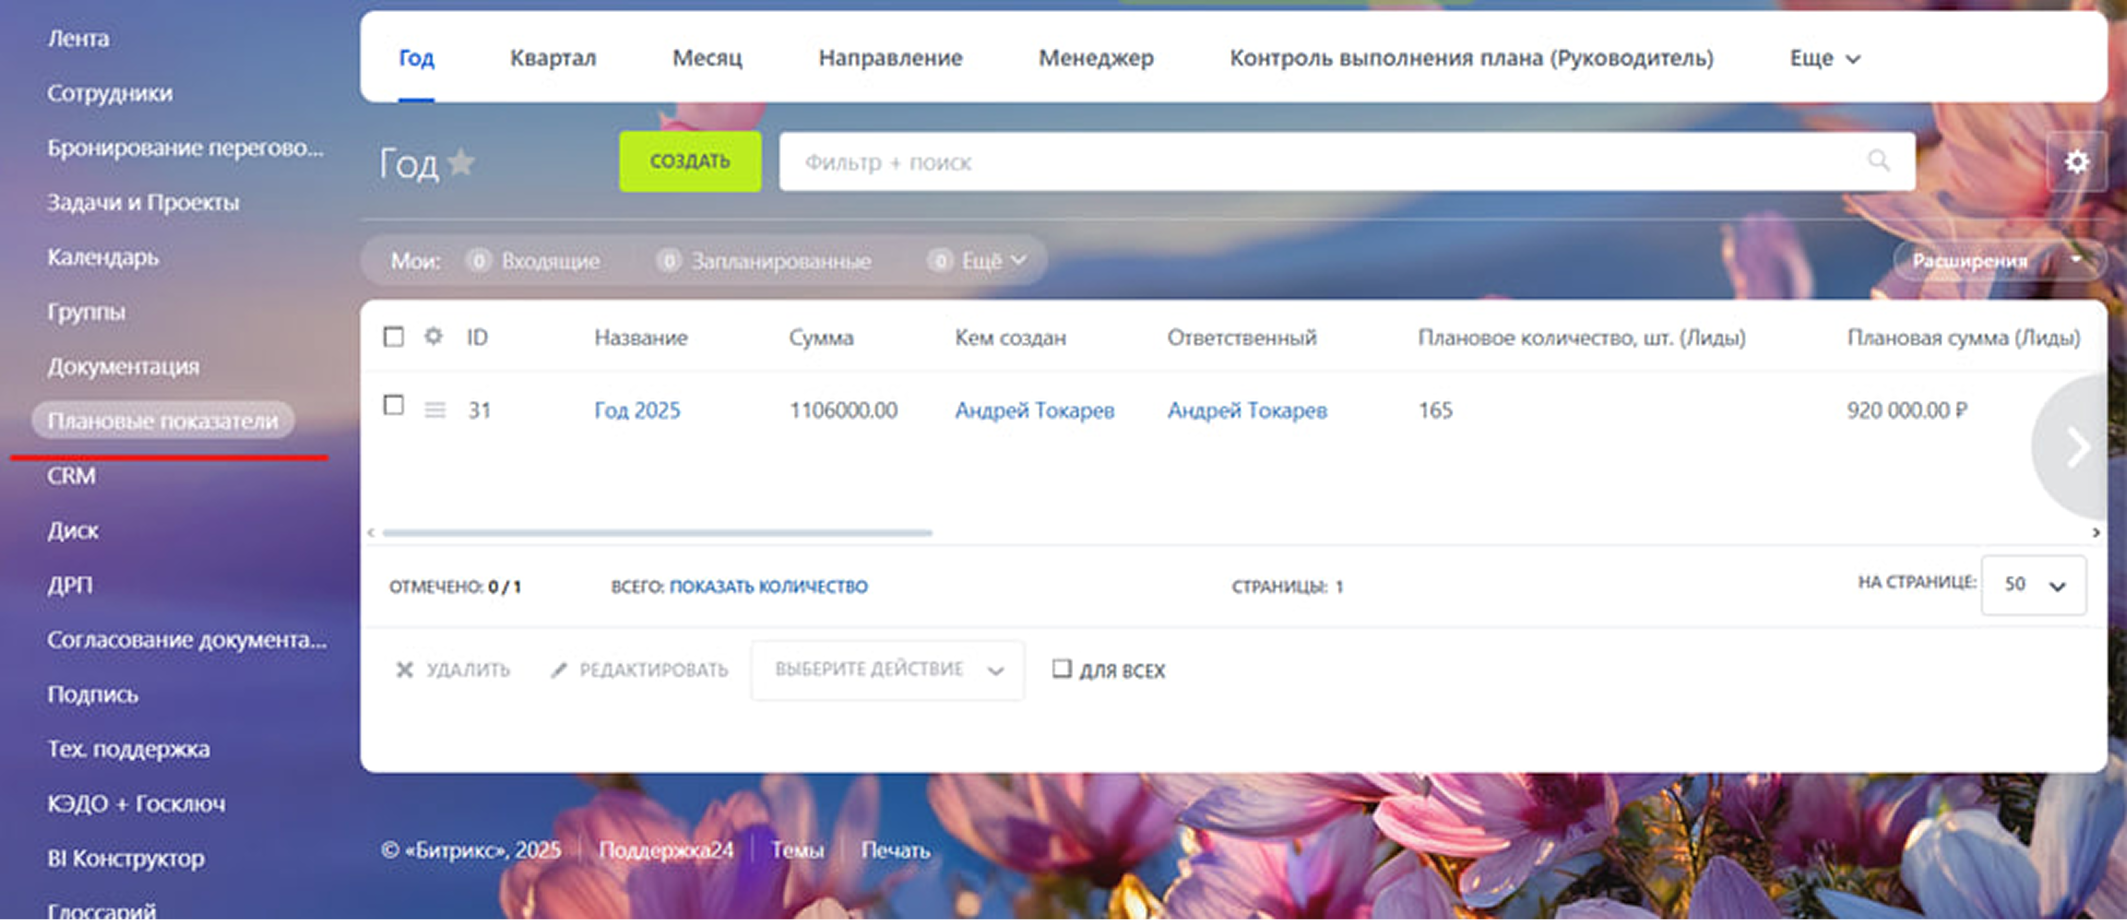Open the Менеджер tab
Screen dimensions: 2127x920
coord(1095,59)
